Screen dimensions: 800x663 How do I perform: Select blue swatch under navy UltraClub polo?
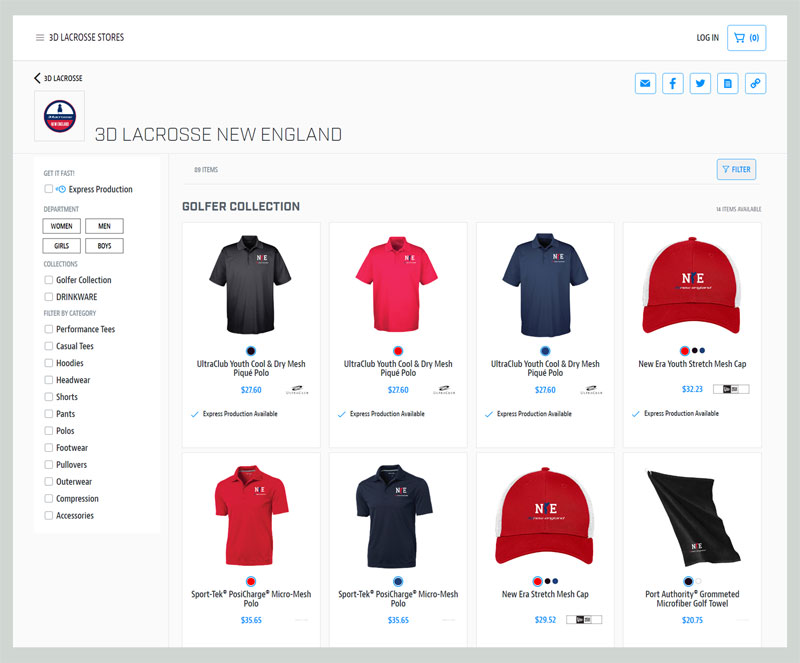545,351
